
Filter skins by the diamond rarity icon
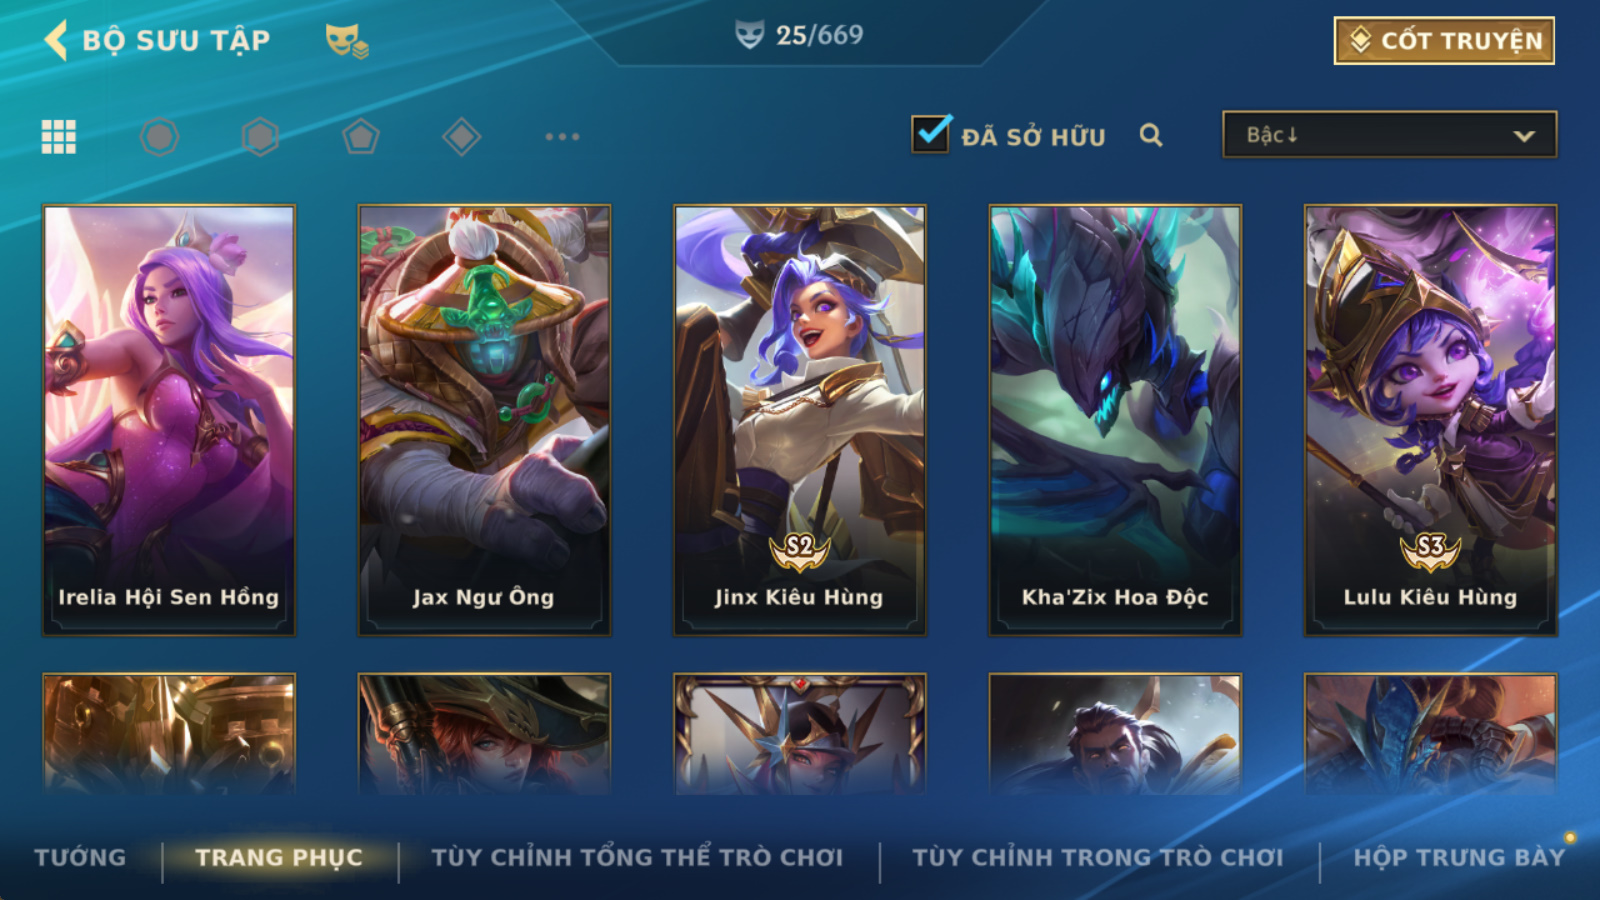pos(461,136)
